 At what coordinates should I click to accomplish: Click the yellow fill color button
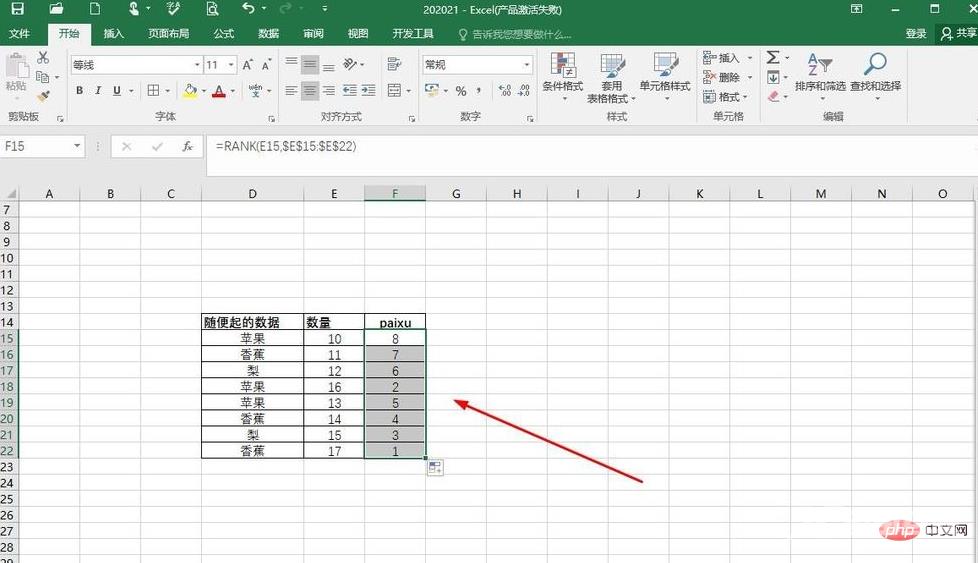pyautogui.click(x=191, y=91)
